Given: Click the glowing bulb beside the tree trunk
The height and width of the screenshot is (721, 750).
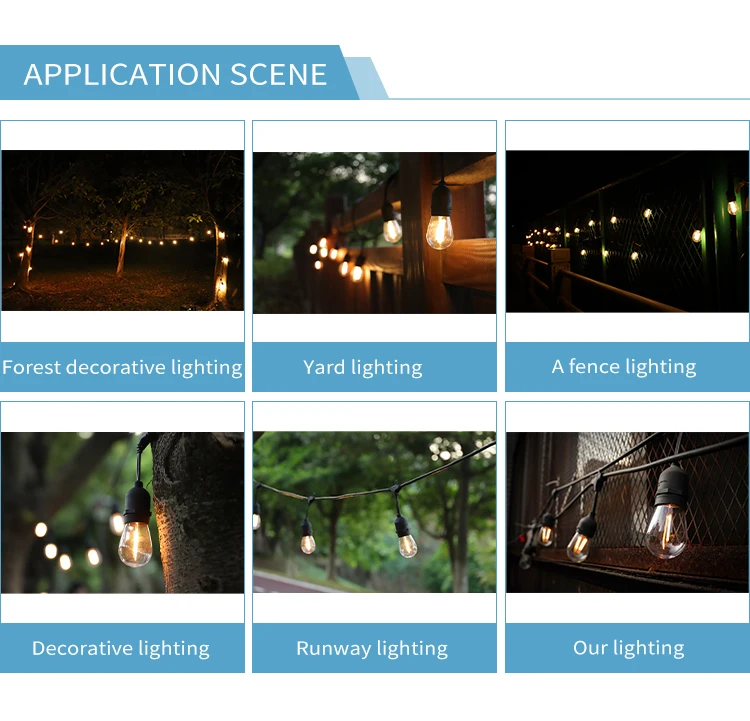Looking at the screenshot, I should coord(135,544).
